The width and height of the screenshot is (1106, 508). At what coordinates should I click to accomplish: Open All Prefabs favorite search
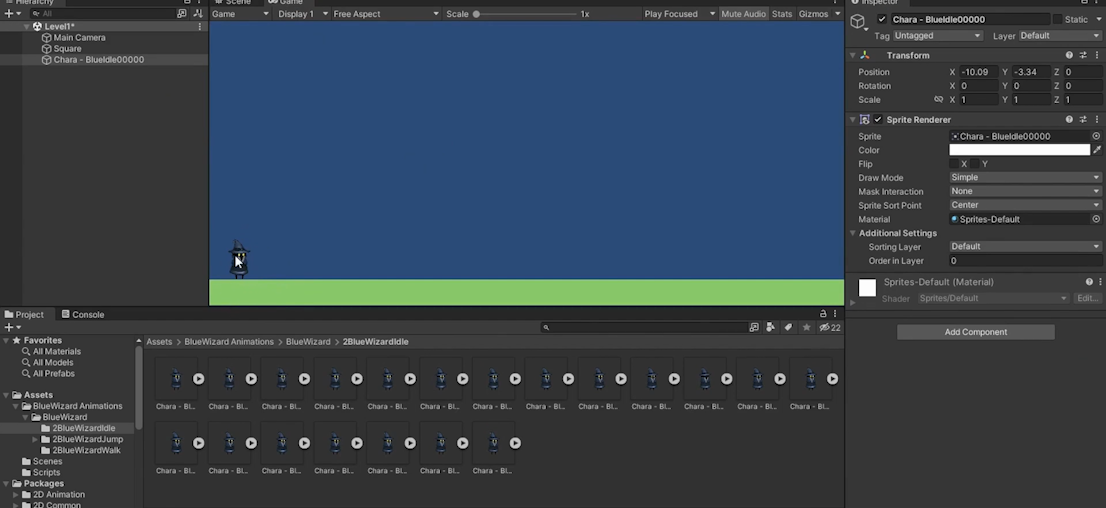pyautogui.click(x=53, y=373)
